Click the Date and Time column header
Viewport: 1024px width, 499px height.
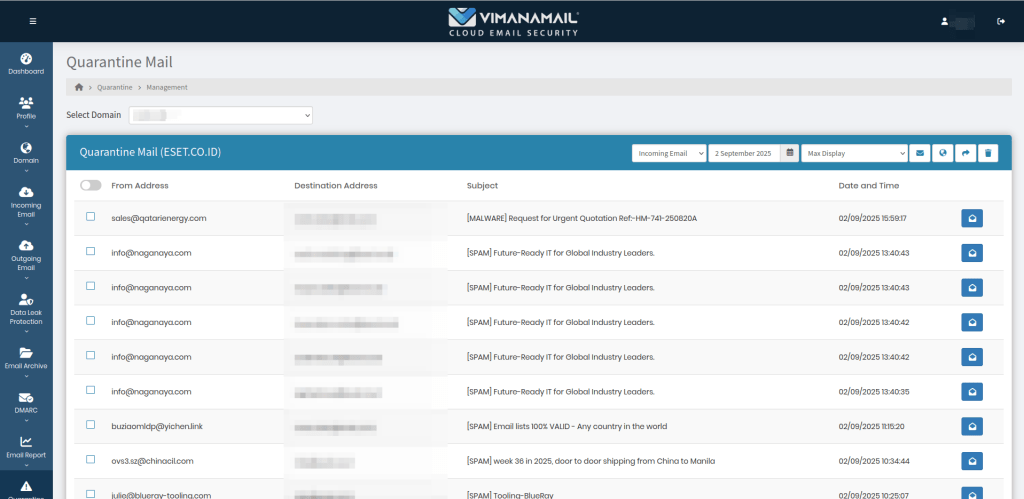tap(869, 185)
